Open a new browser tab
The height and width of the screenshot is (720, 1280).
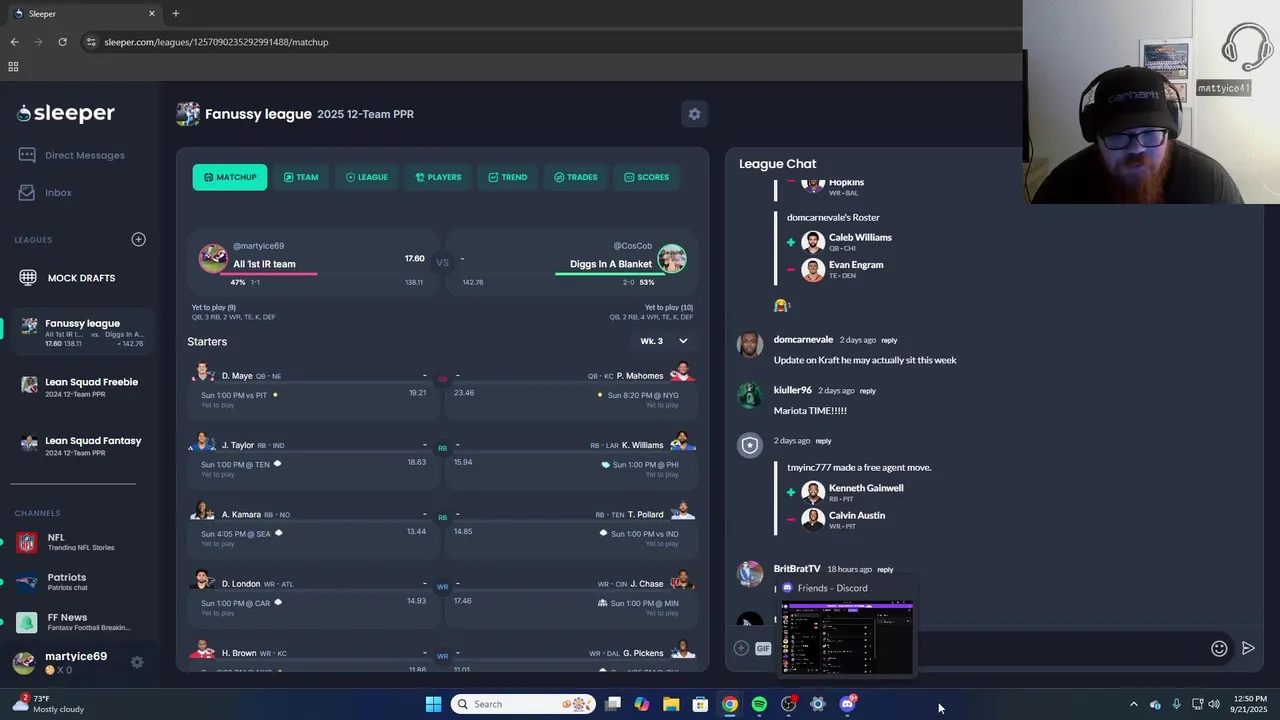tap(175, 13)
